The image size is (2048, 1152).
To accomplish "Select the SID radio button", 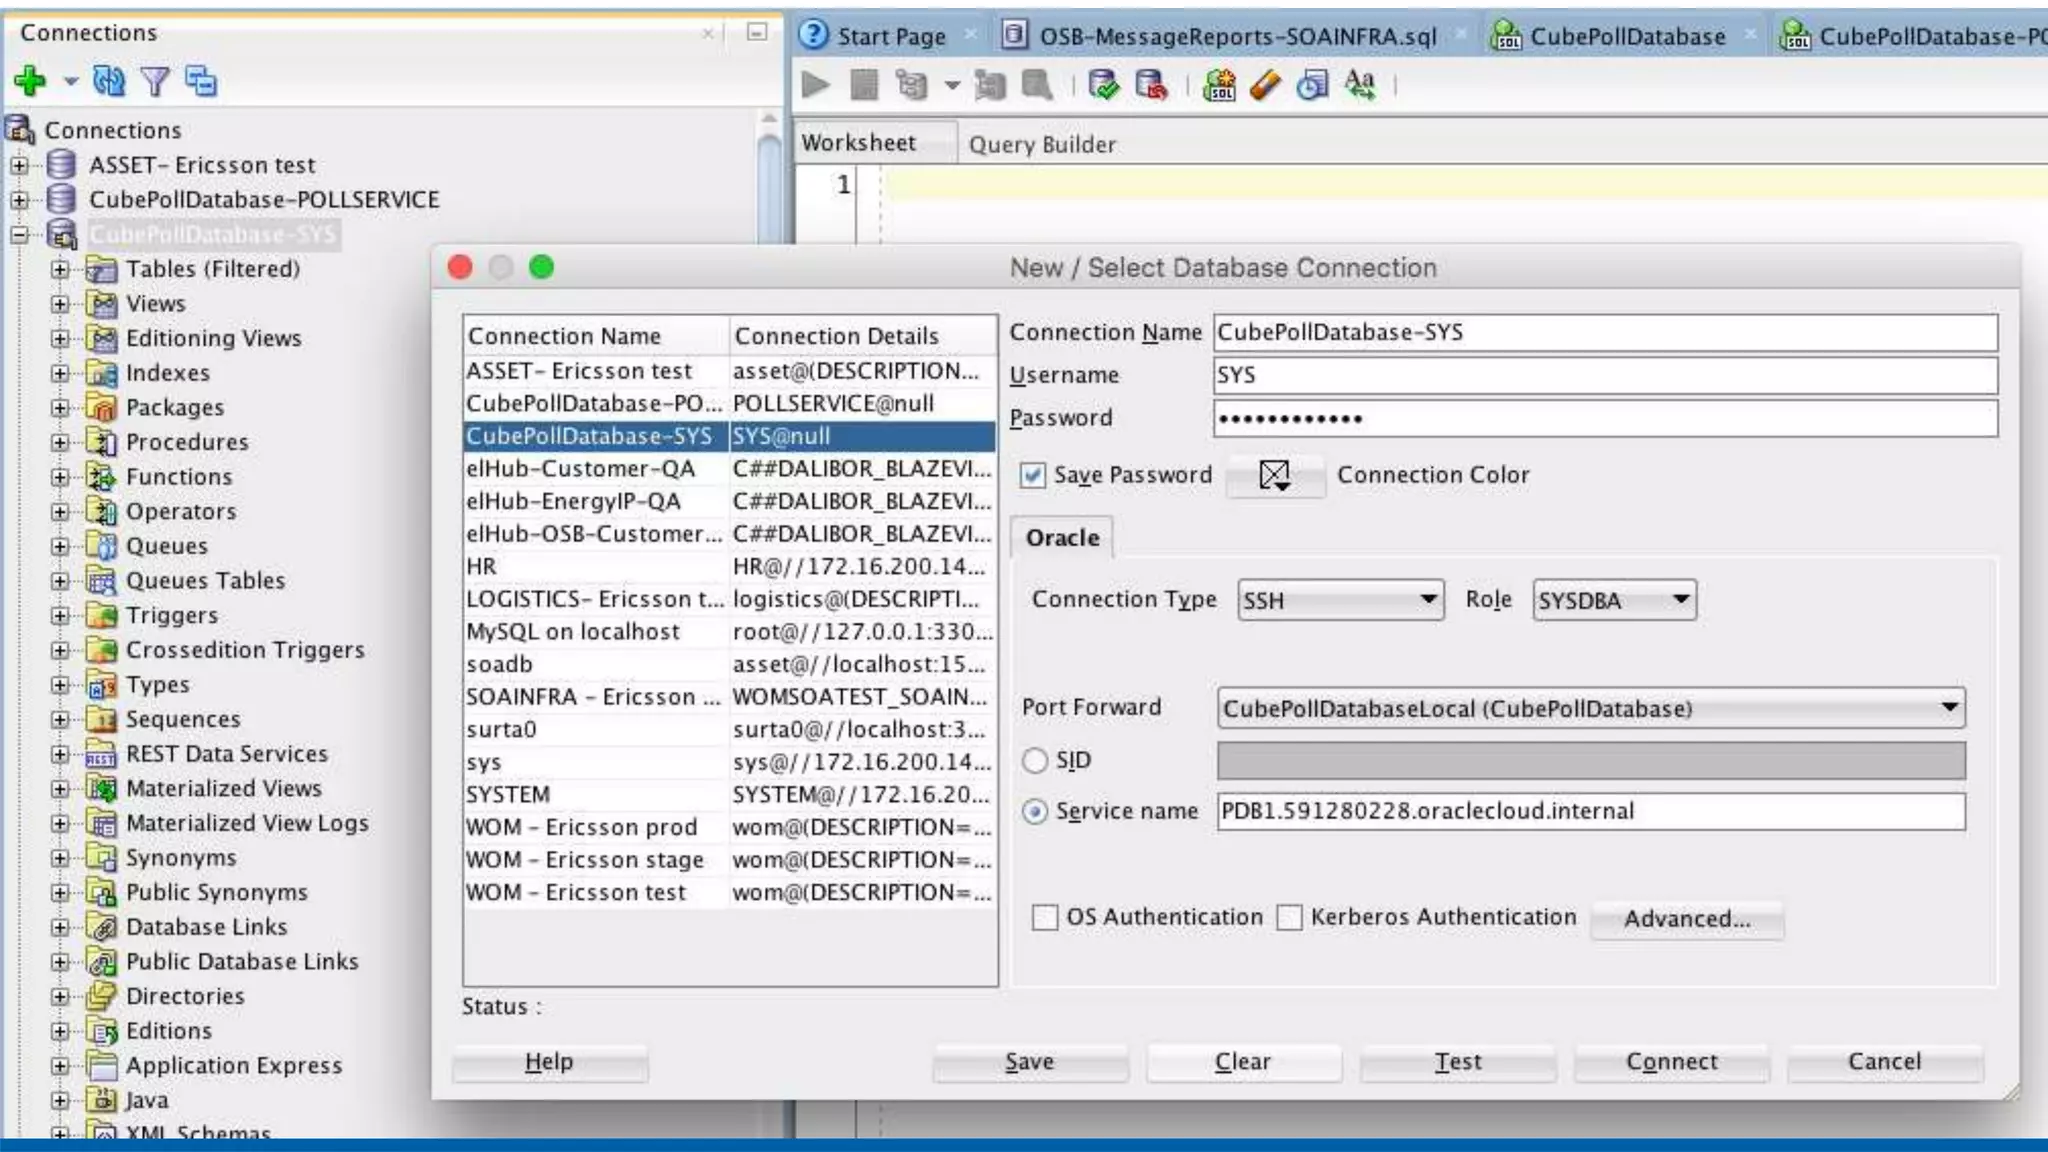I will [x=1035, y=761].
